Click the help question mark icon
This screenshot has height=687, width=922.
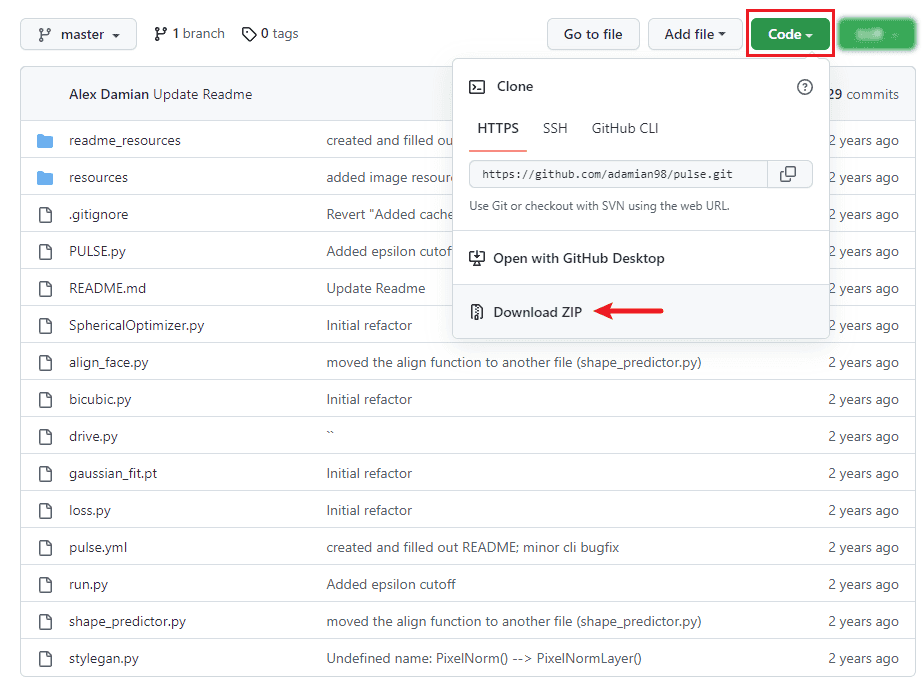pyautogui.click(x=804, y=87)
